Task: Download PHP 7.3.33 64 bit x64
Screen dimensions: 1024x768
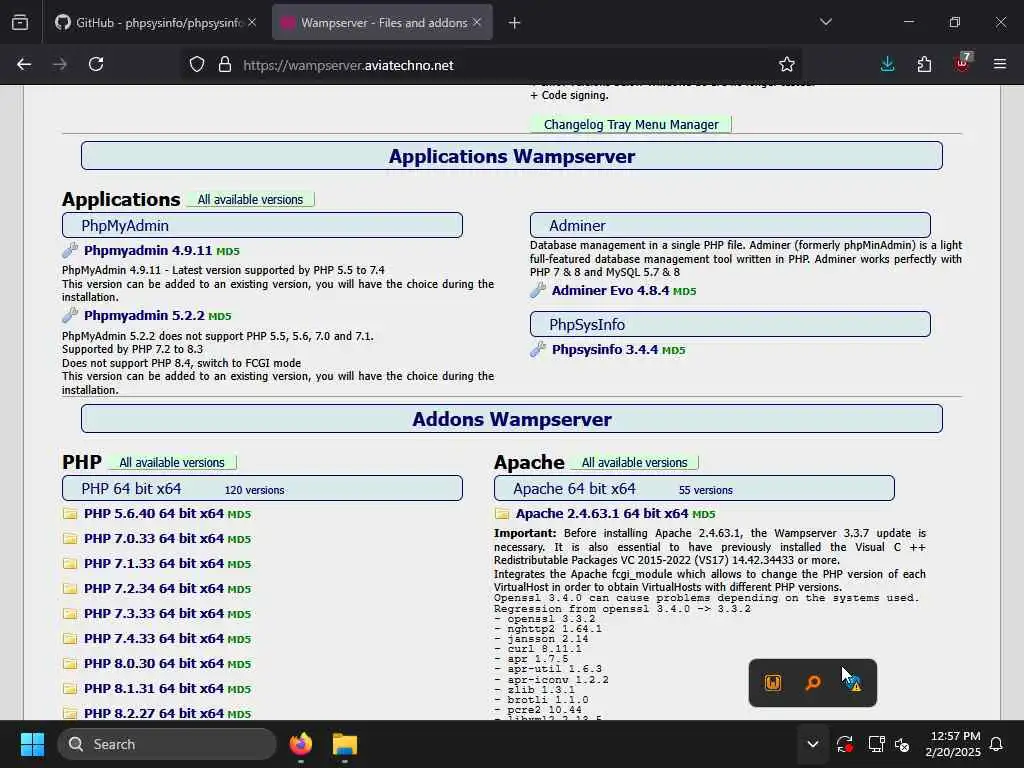Action: pos(154,613)
